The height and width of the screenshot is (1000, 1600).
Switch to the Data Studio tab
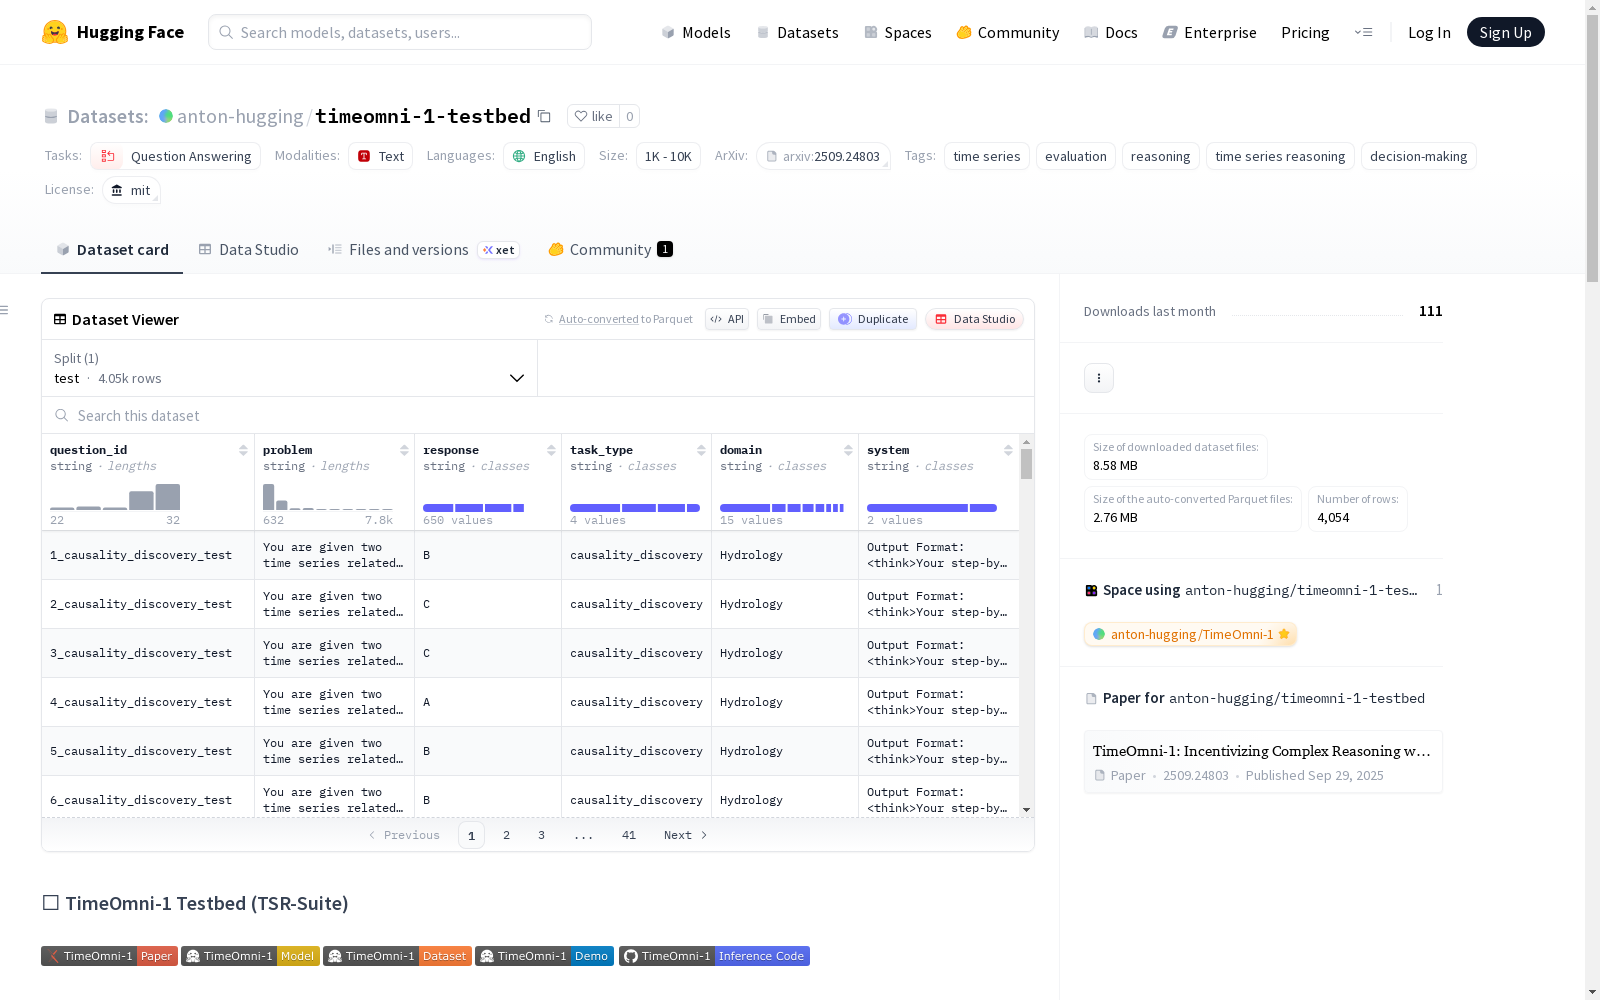[x=248, y=250]
